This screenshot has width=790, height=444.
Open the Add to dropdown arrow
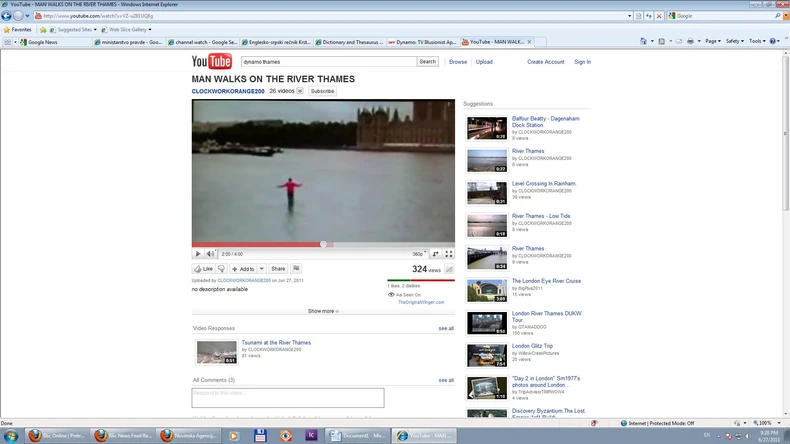(261, 269)
